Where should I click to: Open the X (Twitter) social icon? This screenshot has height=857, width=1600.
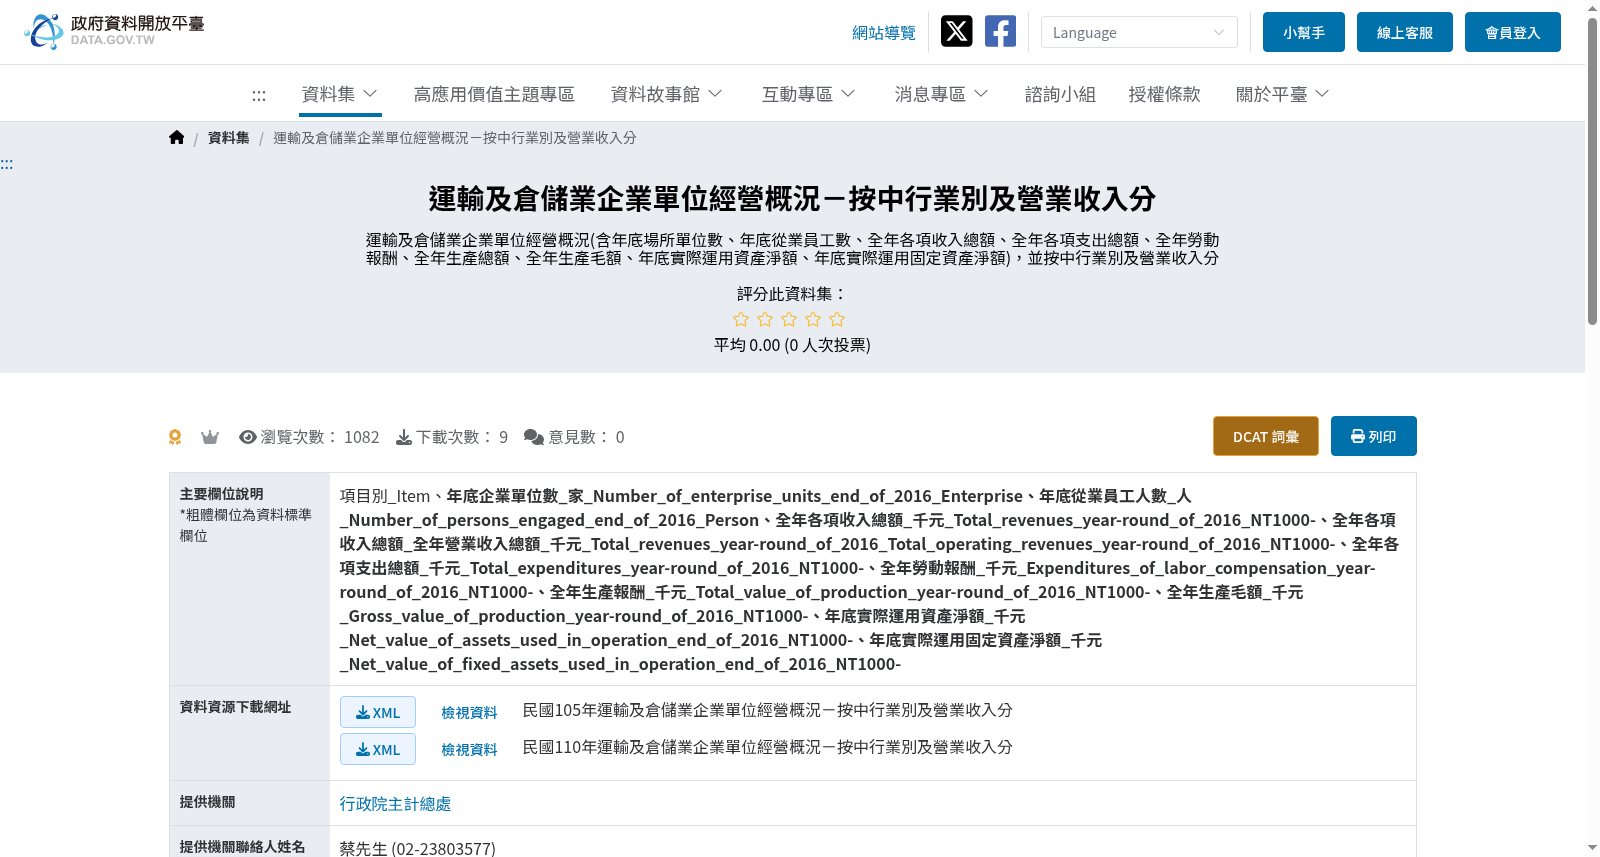tap(956, 31)
